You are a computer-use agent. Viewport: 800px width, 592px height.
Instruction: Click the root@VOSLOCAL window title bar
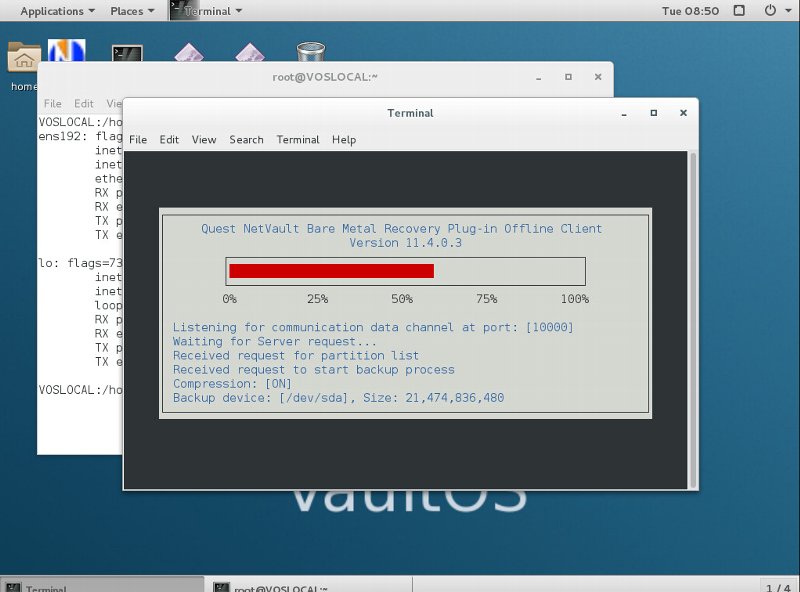[325, 77]
